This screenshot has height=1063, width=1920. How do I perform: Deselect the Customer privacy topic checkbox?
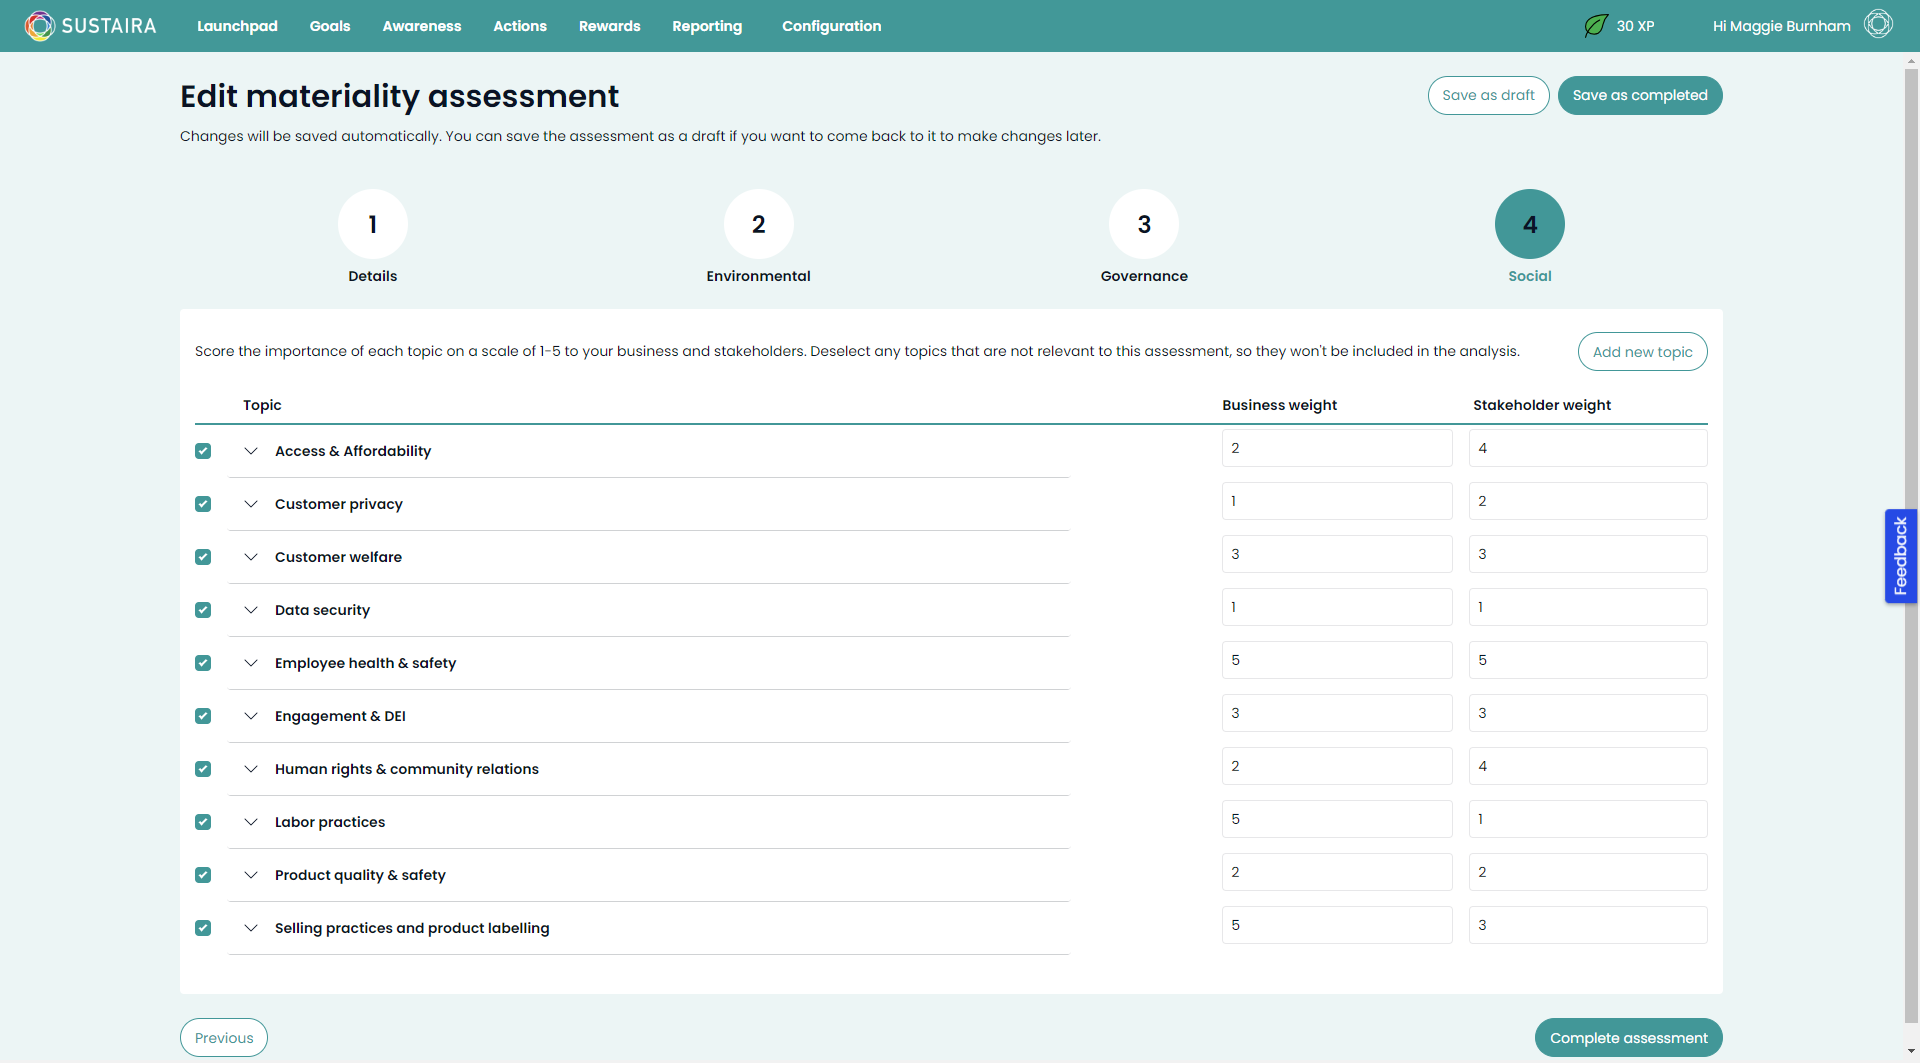tap(203, 504)
